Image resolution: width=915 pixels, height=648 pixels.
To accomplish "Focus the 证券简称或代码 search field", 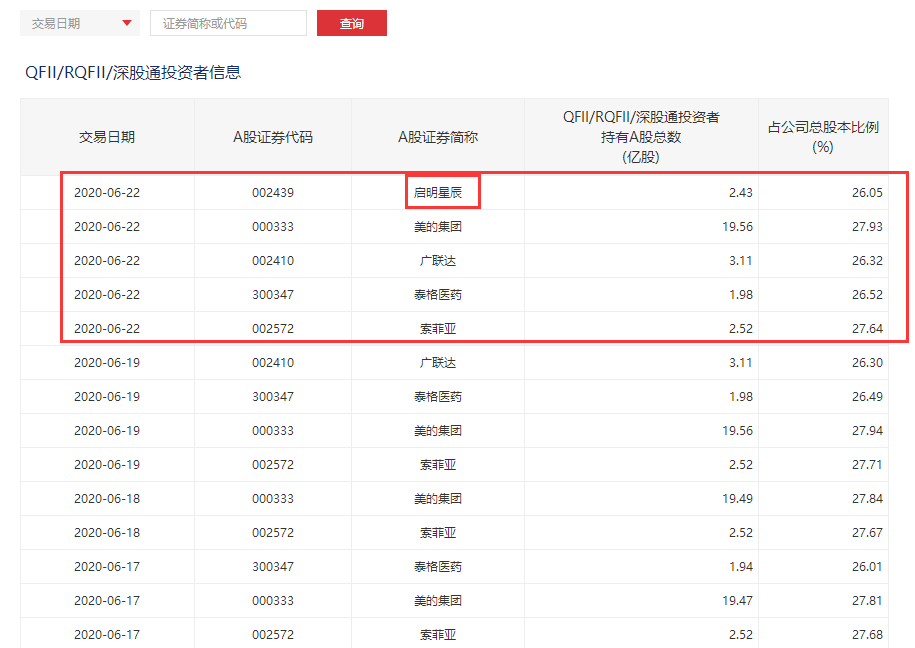I will [228, 23].
